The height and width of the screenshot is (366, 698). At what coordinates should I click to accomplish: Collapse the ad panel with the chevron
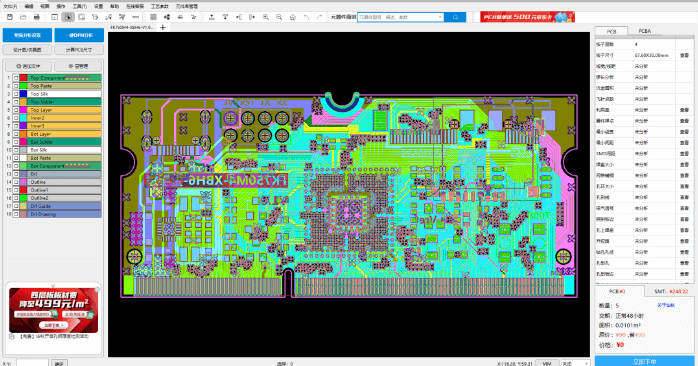pyautogui.click(x=53, y=286)
